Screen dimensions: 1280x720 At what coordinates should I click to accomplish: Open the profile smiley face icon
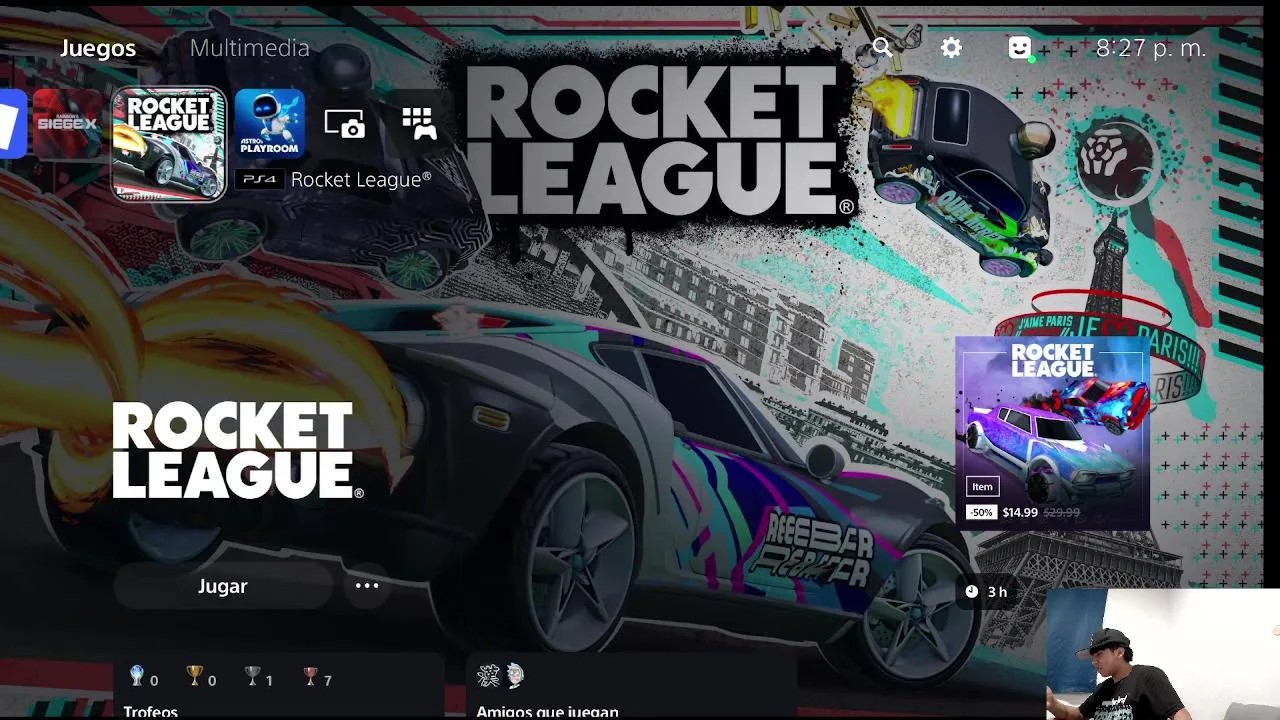pyautogui.click(x=1019, y=47)
